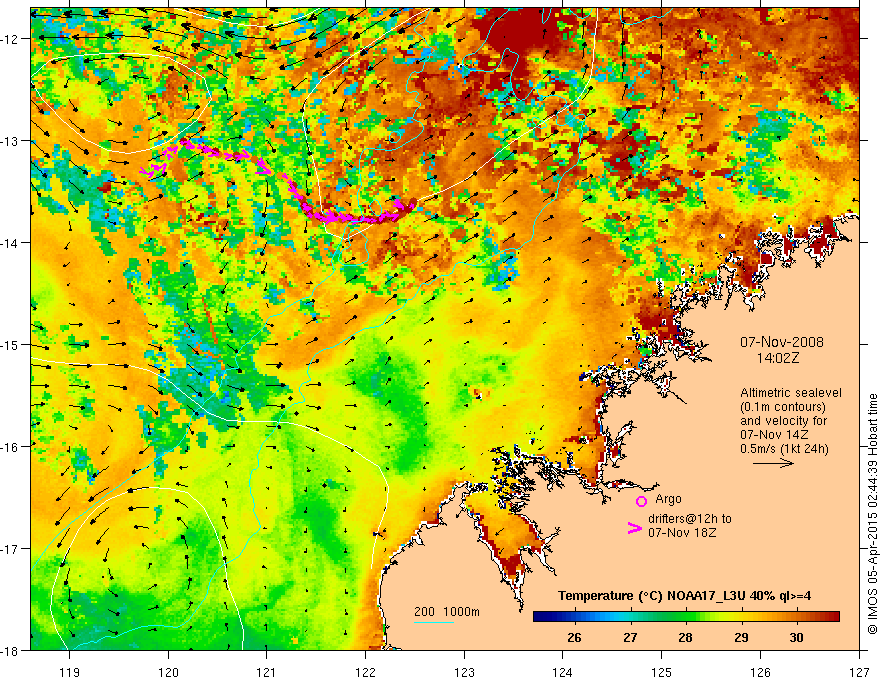Screen dimensions: 880x680
Task: Click the latitude axis label -15
Action: pyautogui.click(x=11, y=344)
